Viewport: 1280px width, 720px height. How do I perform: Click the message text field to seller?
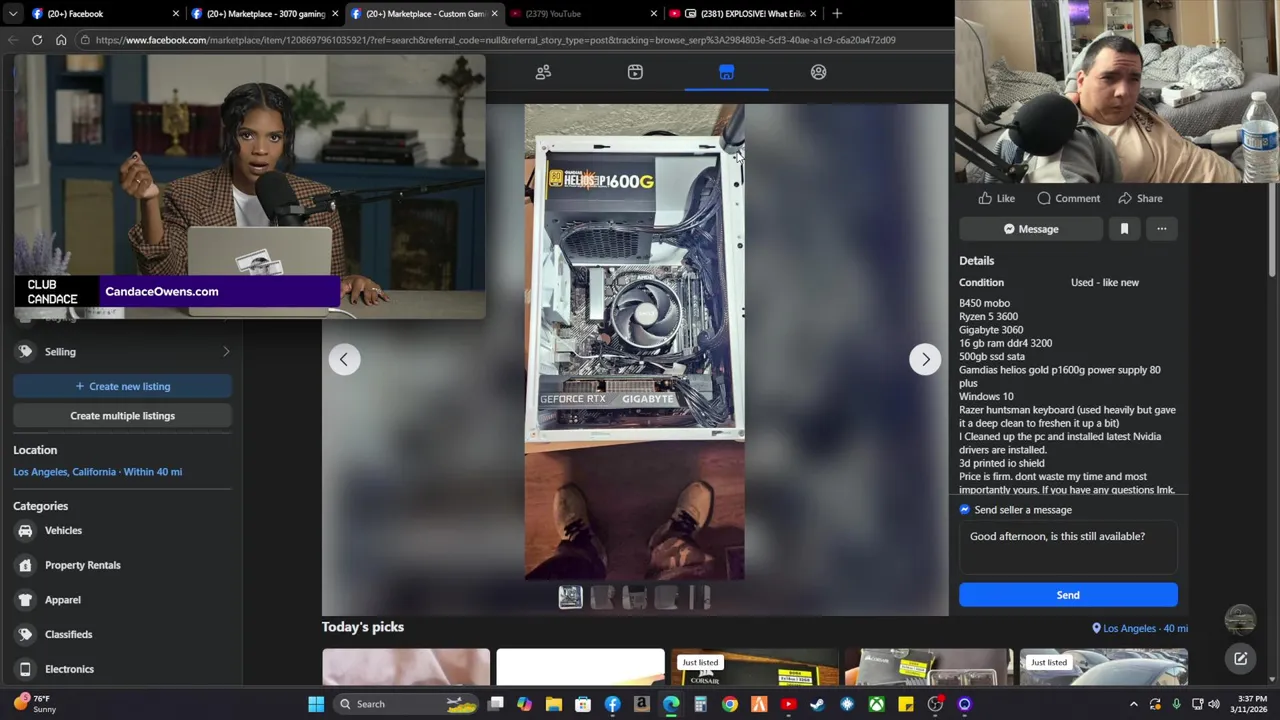[1068, 548]
